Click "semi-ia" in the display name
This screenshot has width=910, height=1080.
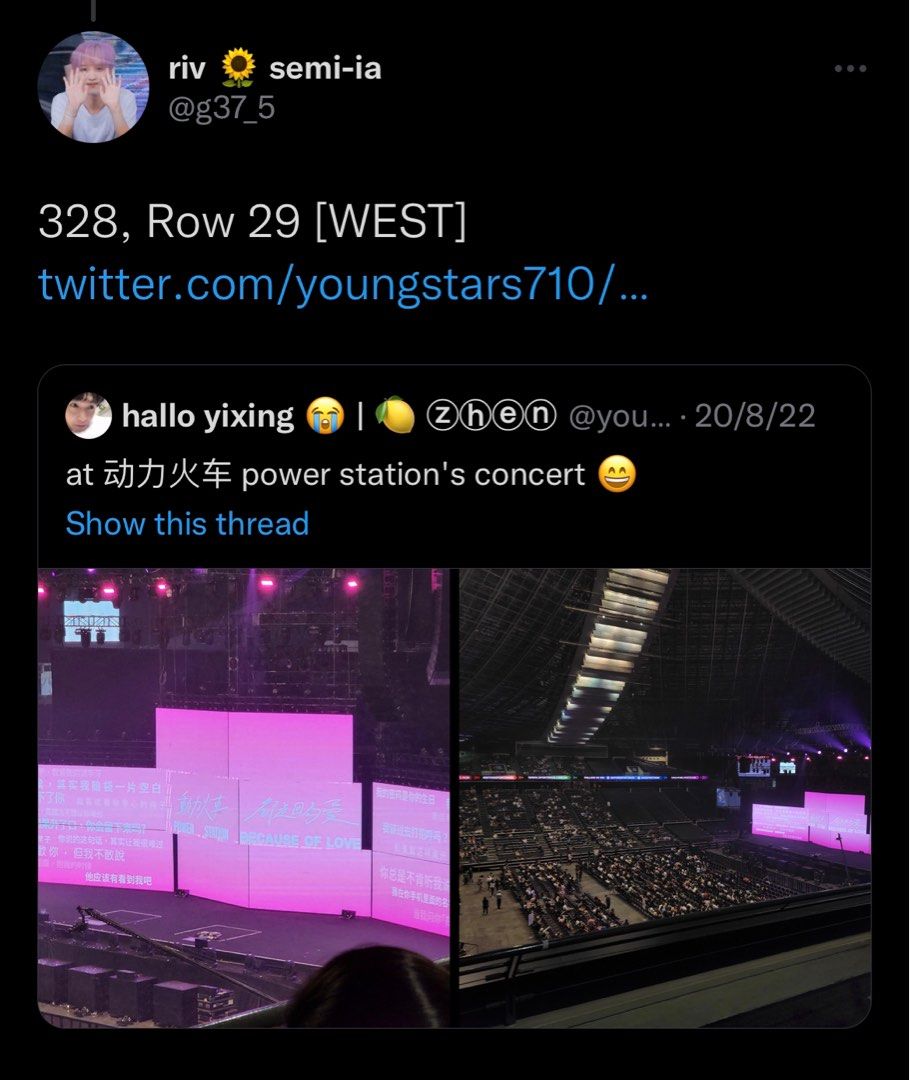[x=325, y=68]
